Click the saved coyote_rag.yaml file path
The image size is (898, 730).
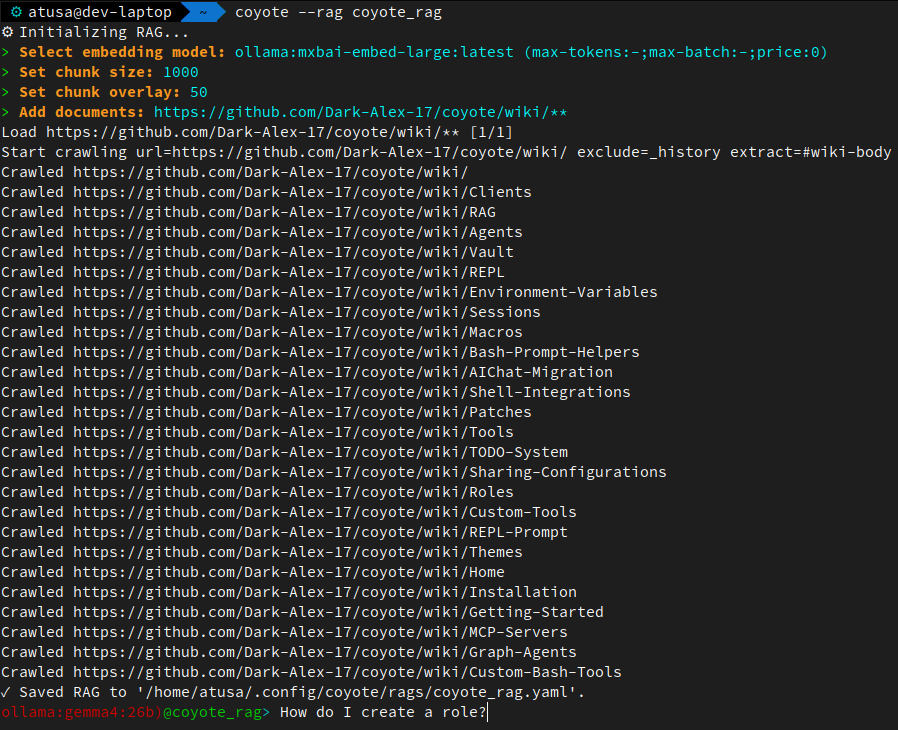[x=356, y=692]
